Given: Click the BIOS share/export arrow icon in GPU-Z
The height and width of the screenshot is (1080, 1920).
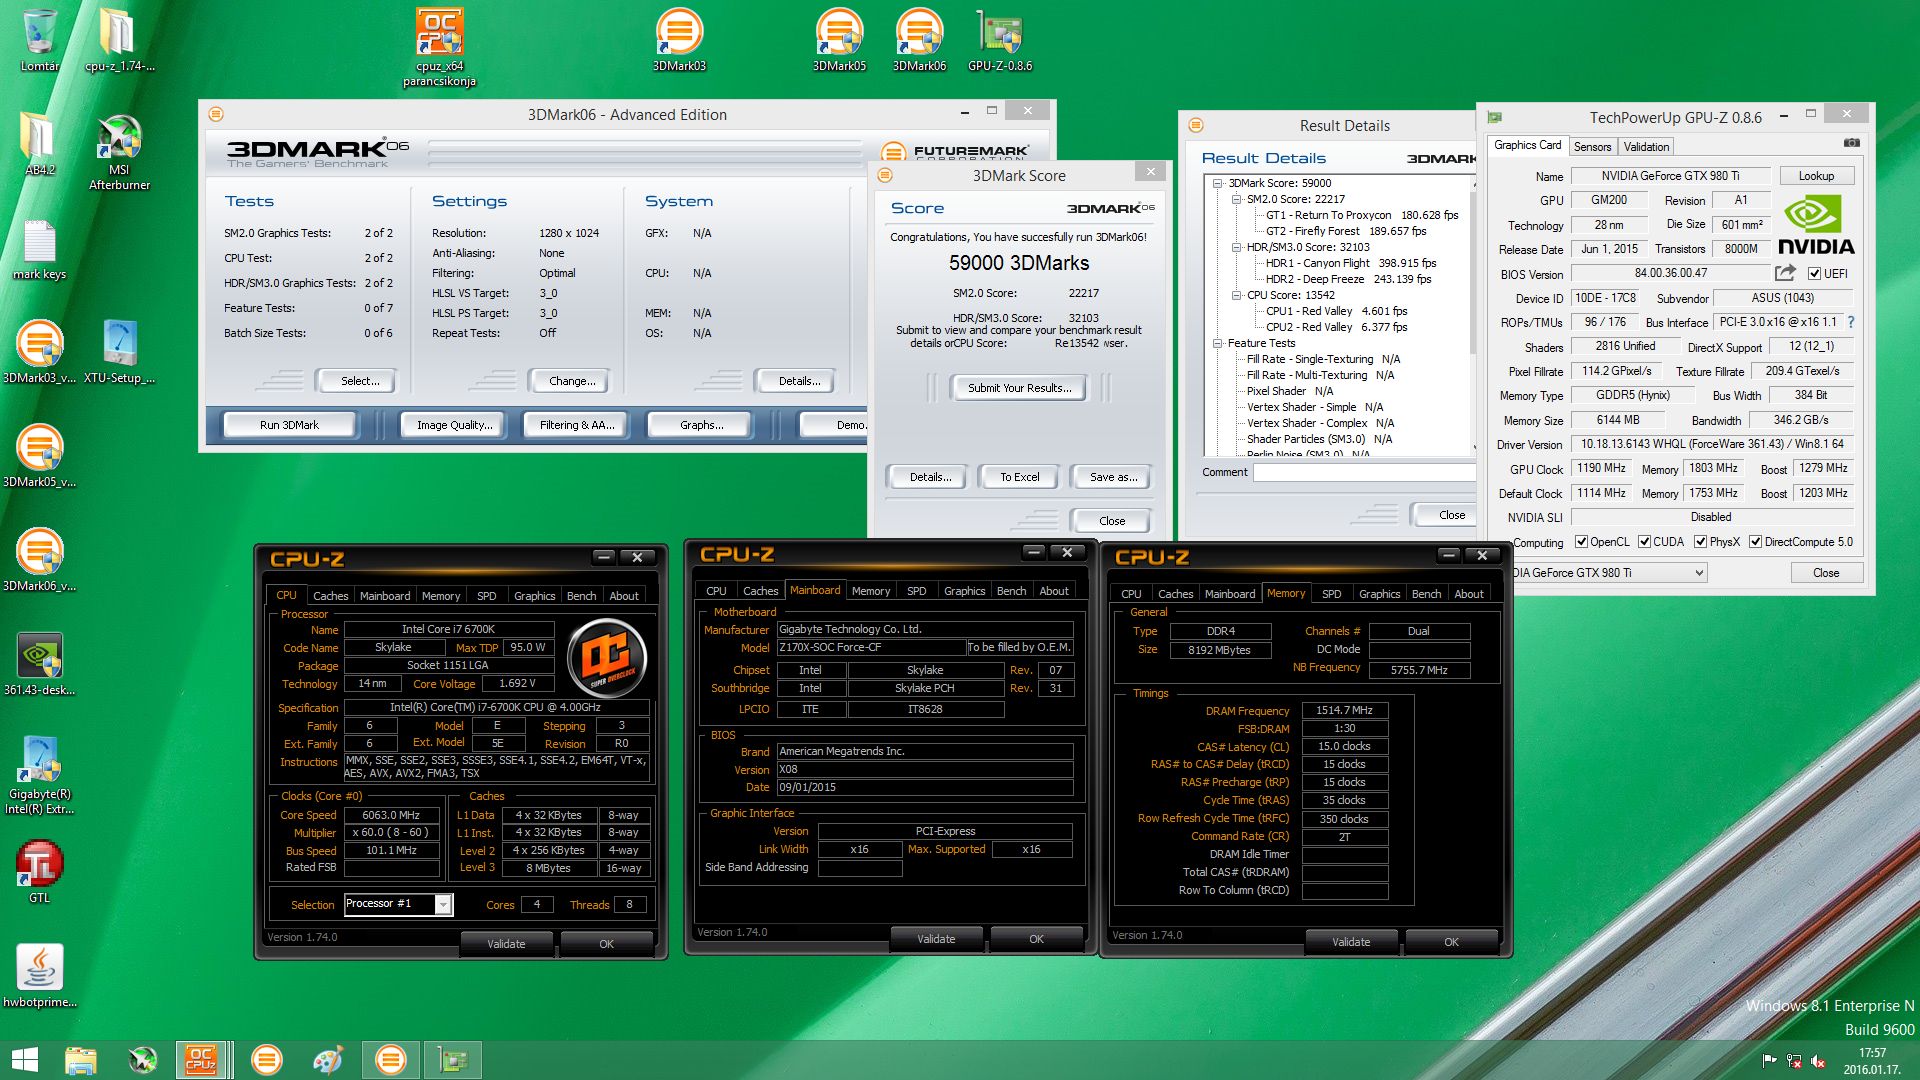Looking at the screenshot, I should pos(1785,273).
